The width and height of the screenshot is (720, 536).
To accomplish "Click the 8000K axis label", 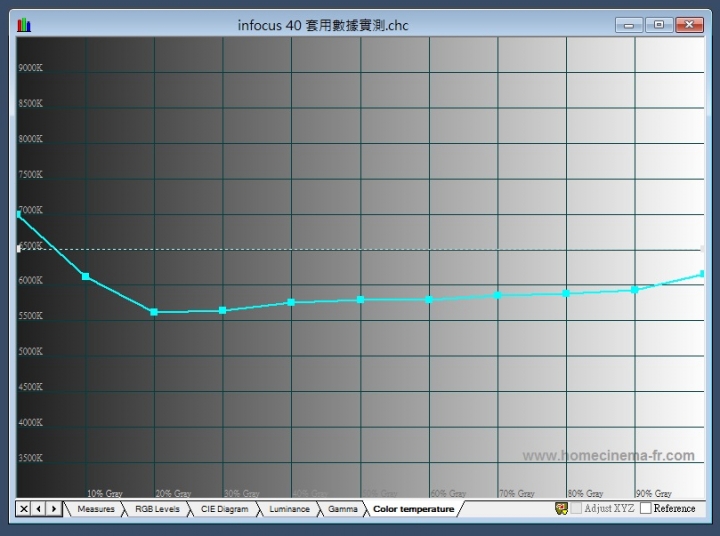I will point(30,139).
